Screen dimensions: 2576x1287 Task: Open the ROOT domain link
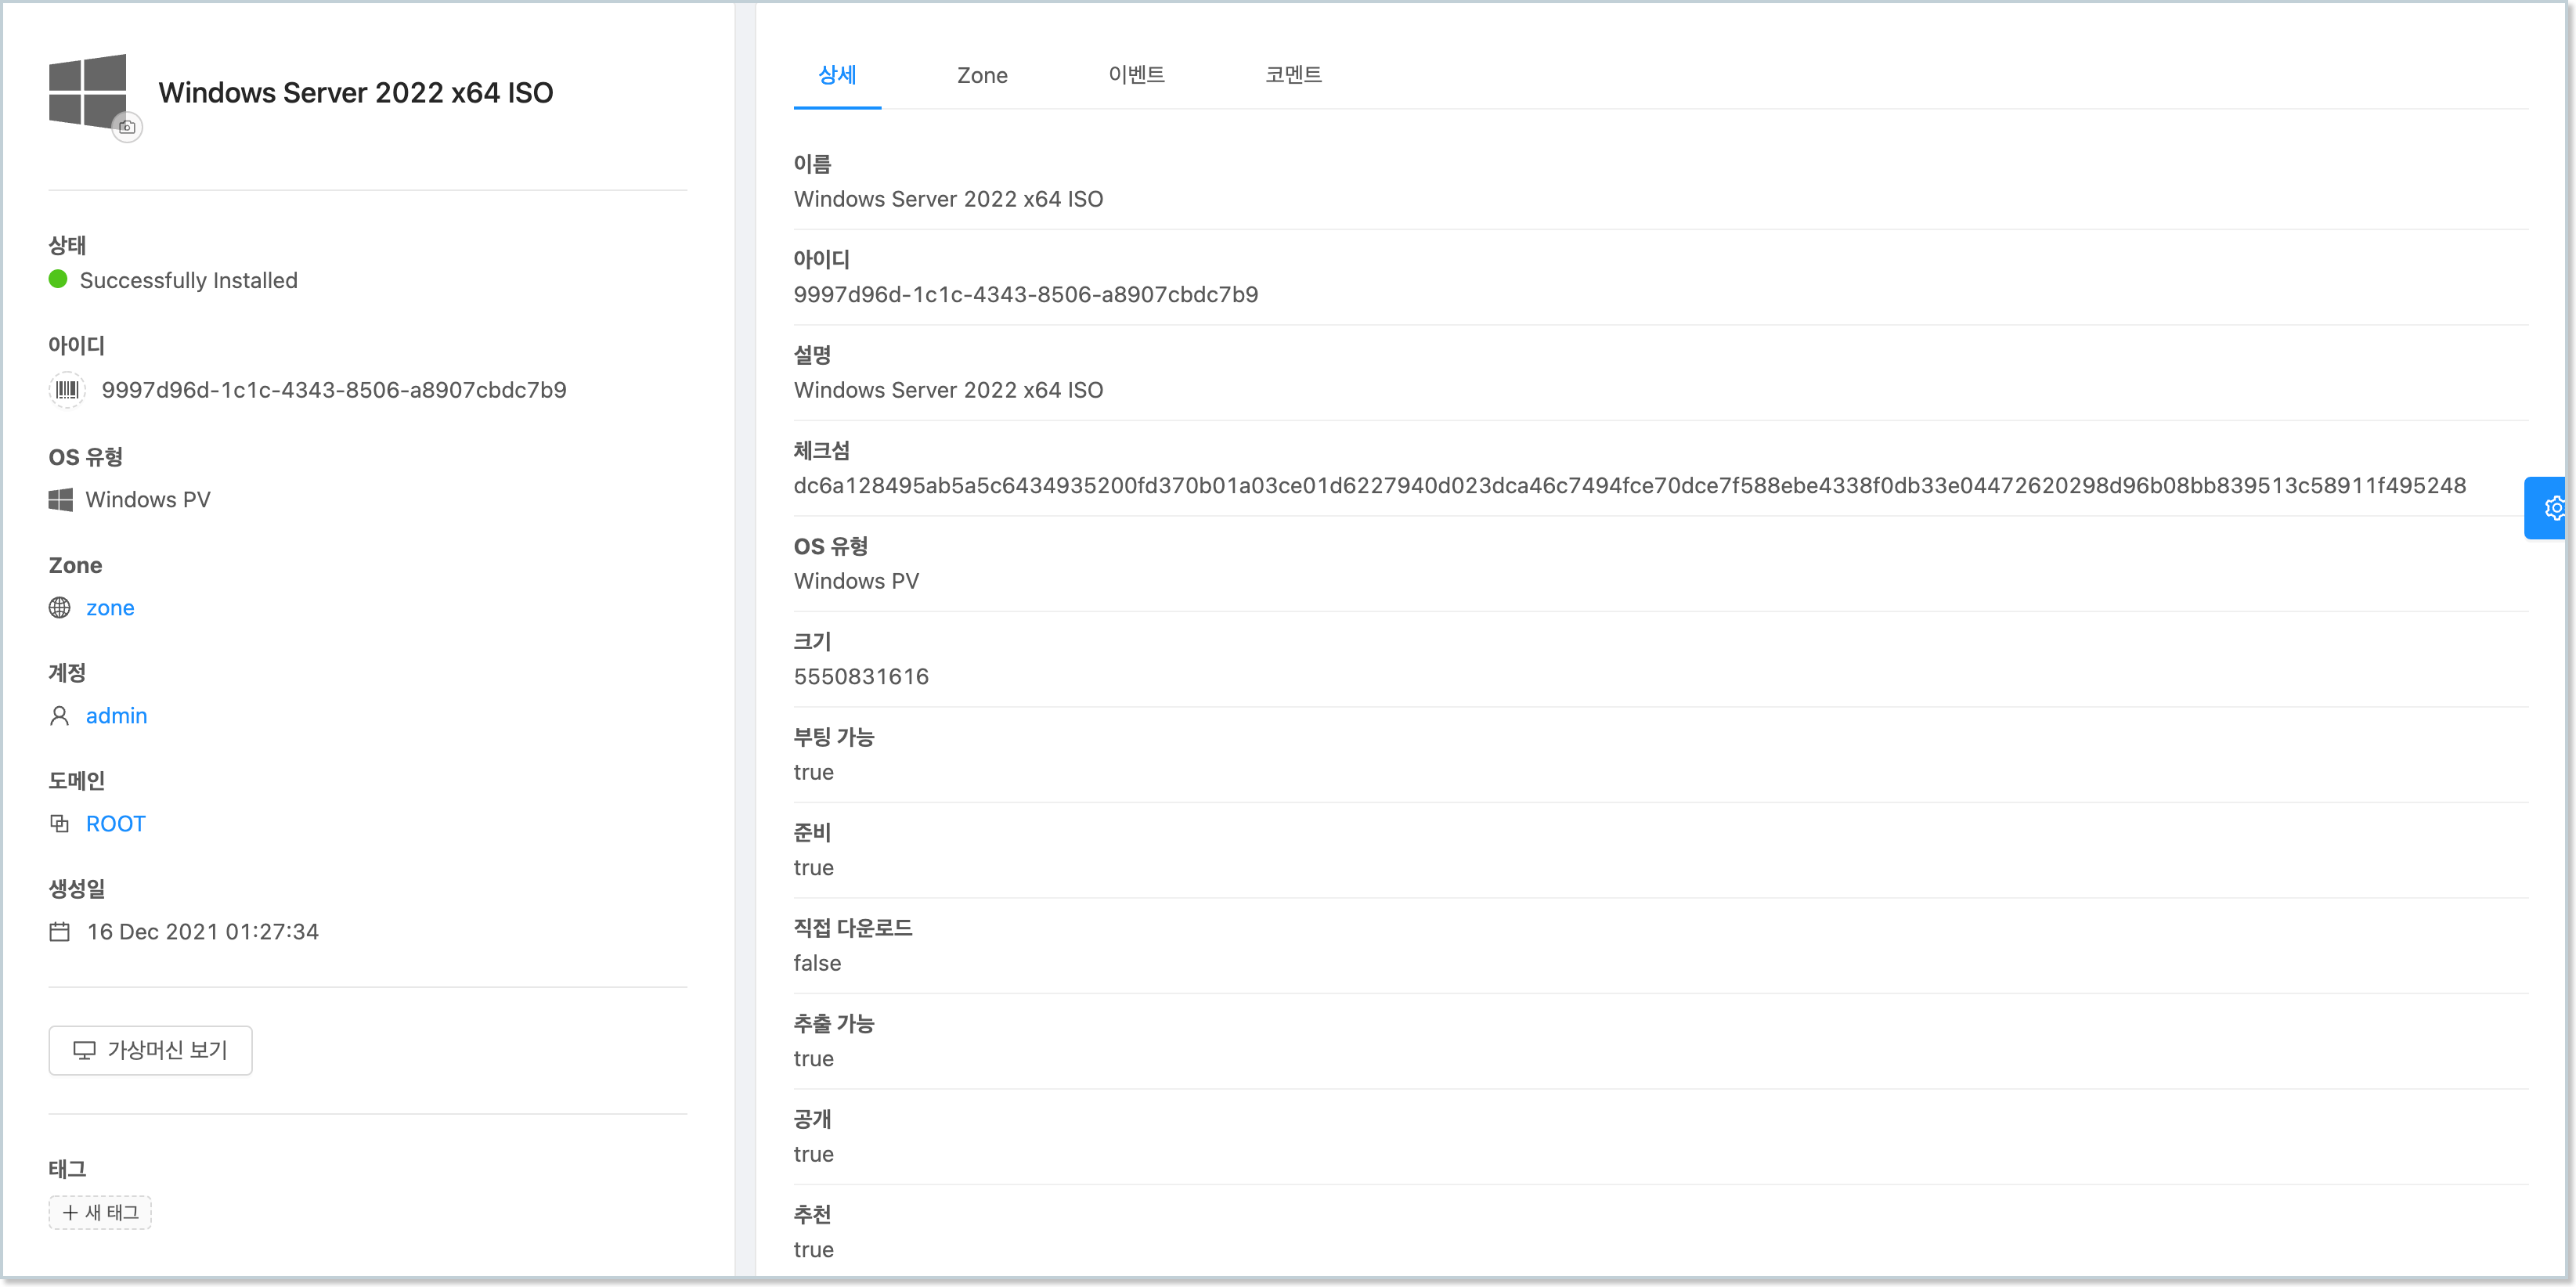115,823
